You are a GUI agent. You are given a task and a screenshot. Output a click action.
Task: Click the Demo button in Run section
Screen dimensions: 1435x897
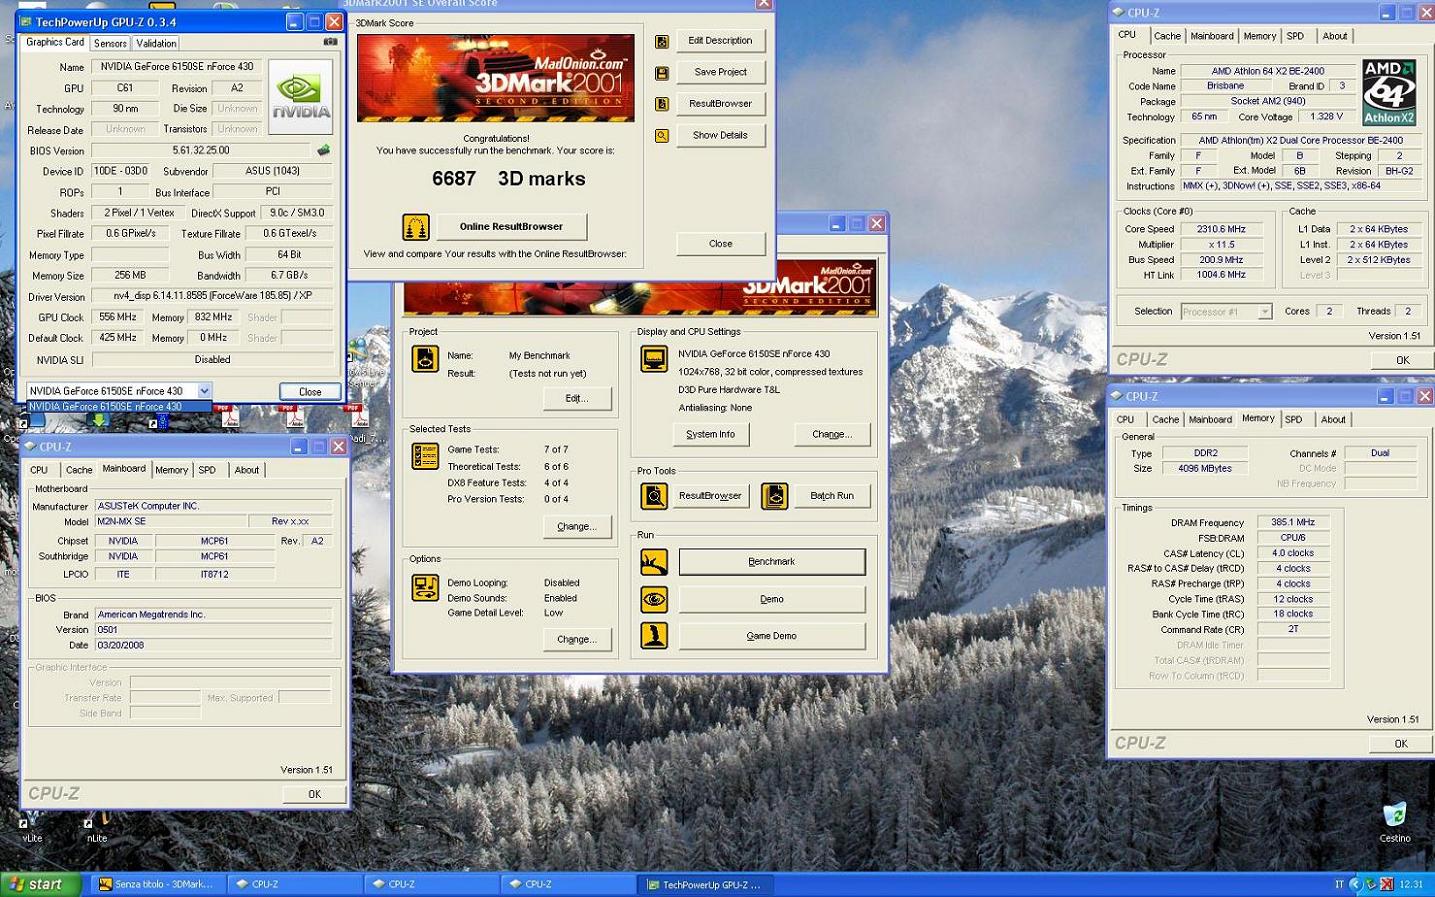tap(772, 599)
